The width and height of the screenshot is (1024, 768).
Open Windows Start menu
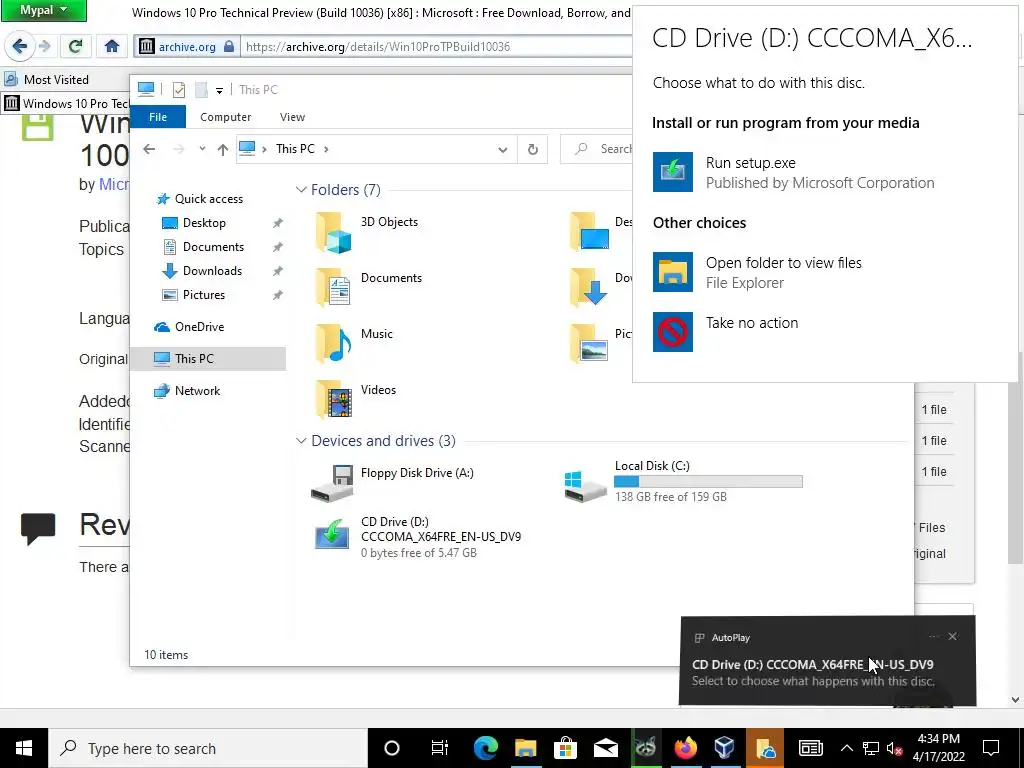(24, 748)
